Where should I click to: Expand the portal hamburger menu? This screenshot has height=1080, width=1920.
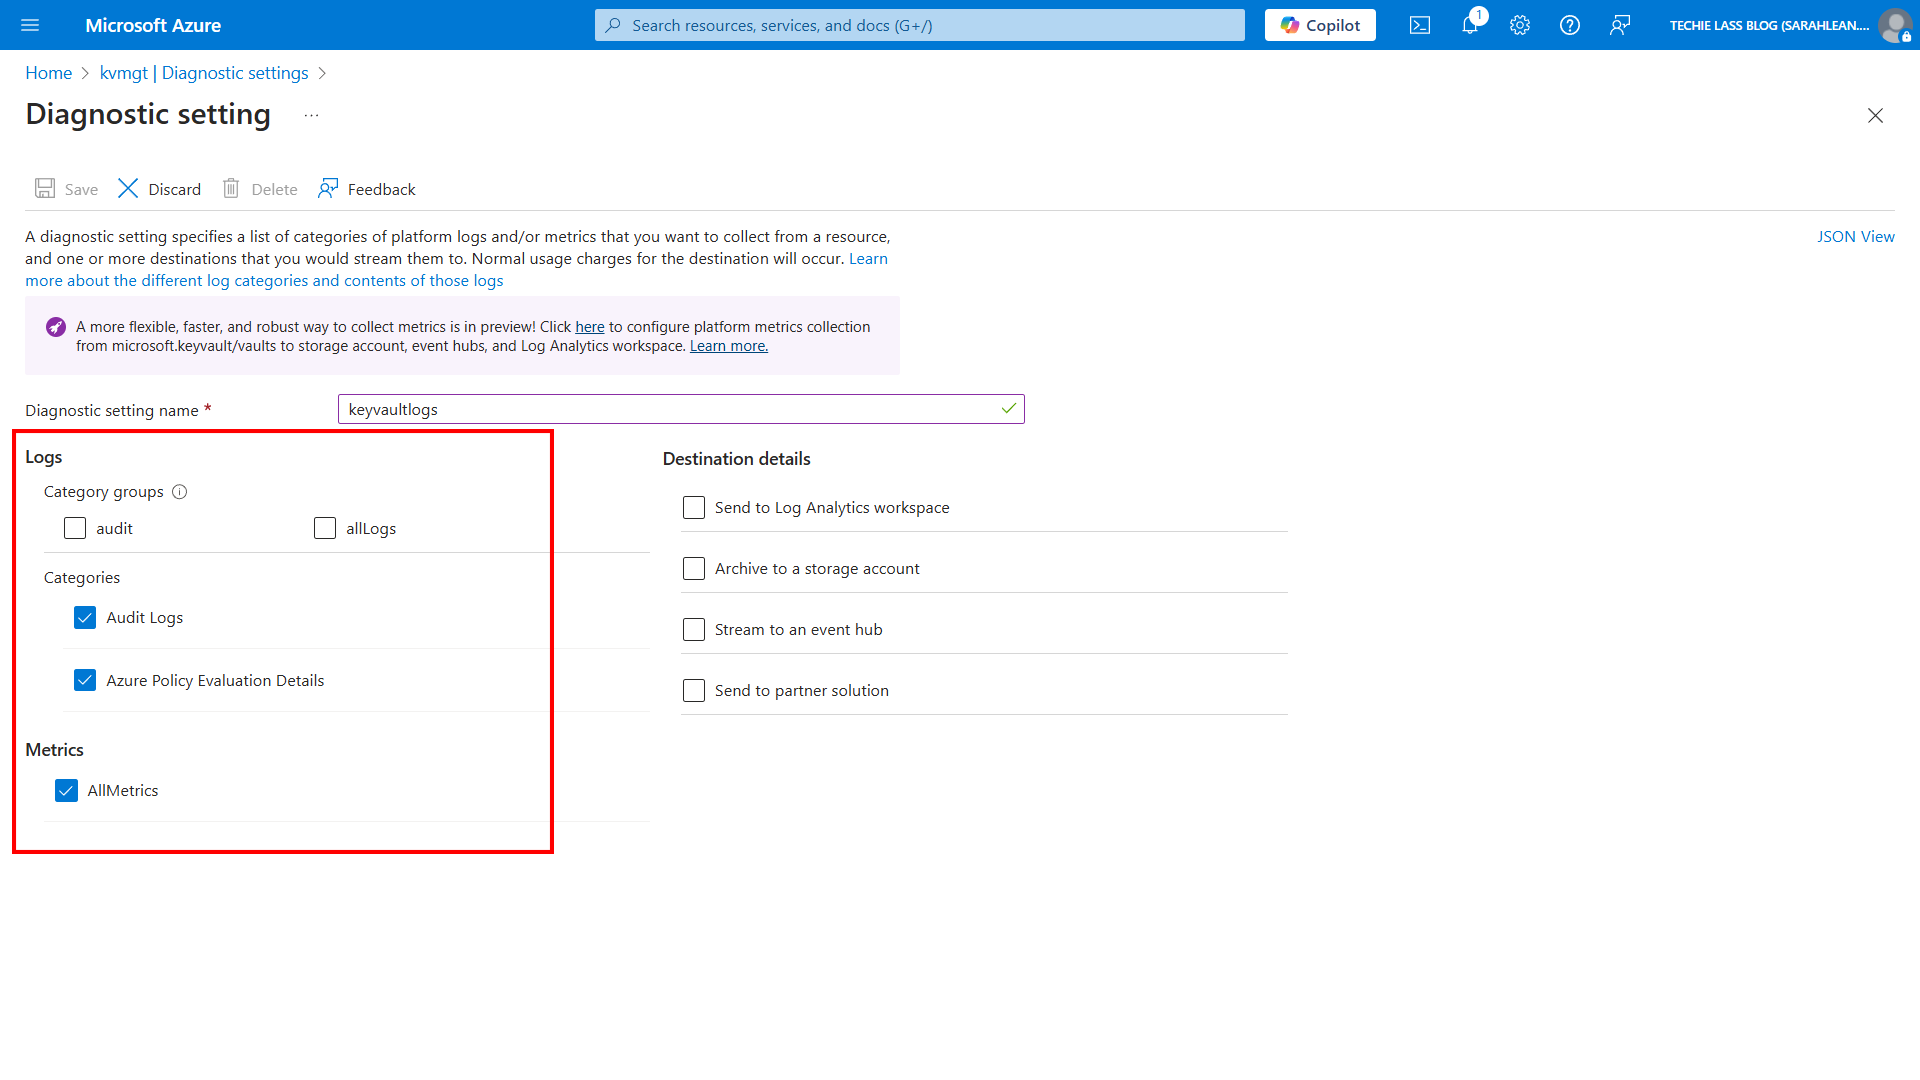coord(30,25)
